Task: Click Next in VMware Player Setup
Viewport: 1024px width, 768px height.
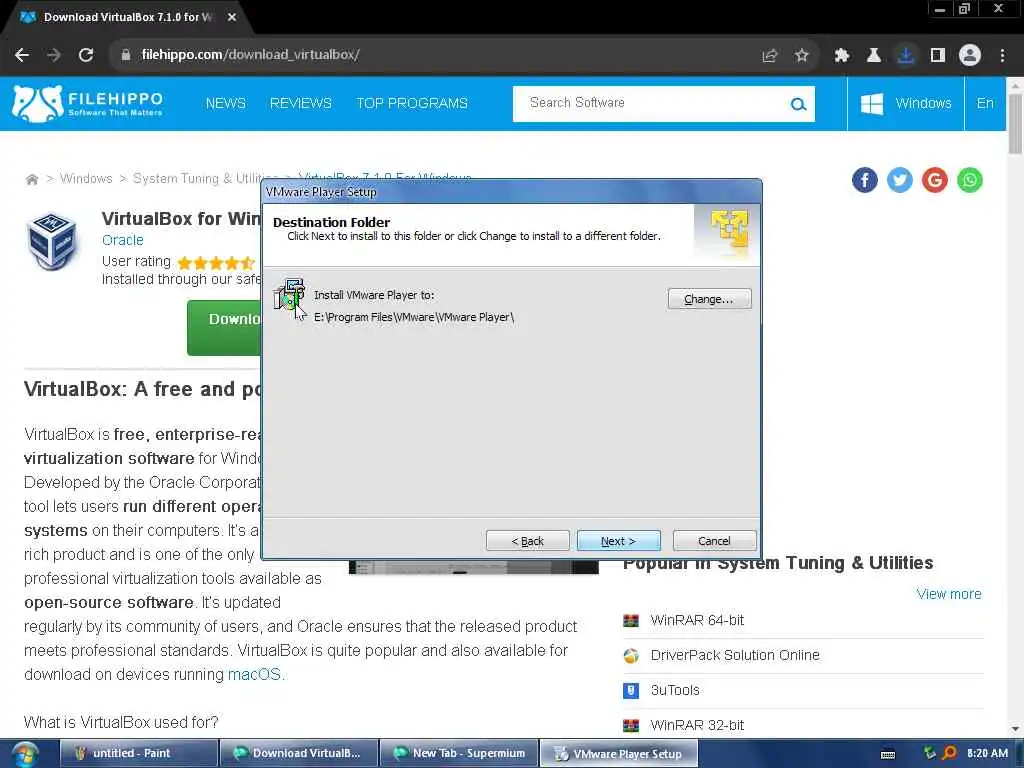Action: [618, 541]
